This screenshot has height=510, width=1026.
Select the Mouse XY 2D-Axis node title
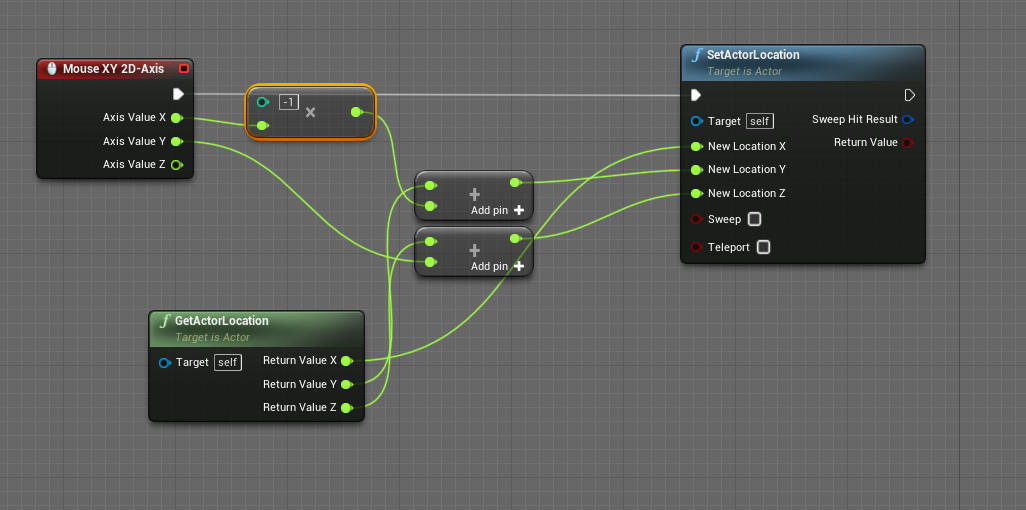[x=113, y=69]
